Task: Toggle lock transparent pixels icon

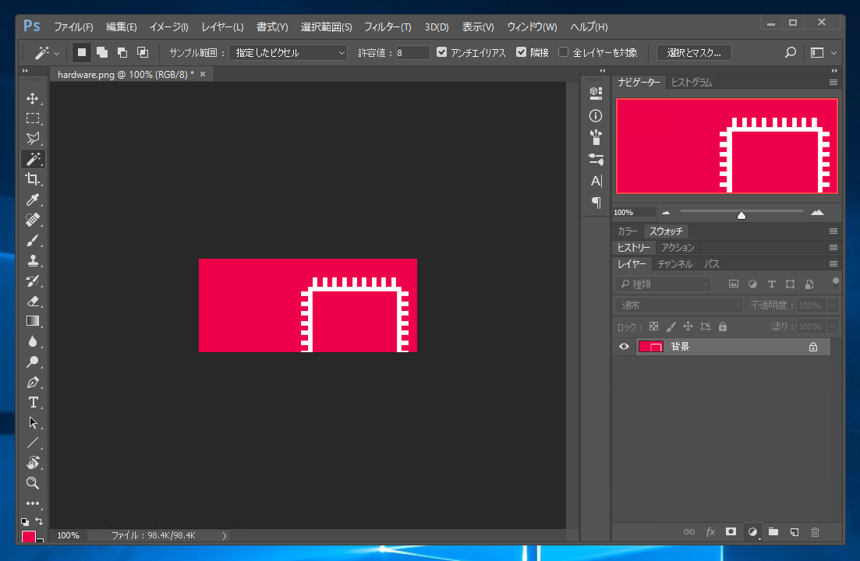Action: coord(653,326)
